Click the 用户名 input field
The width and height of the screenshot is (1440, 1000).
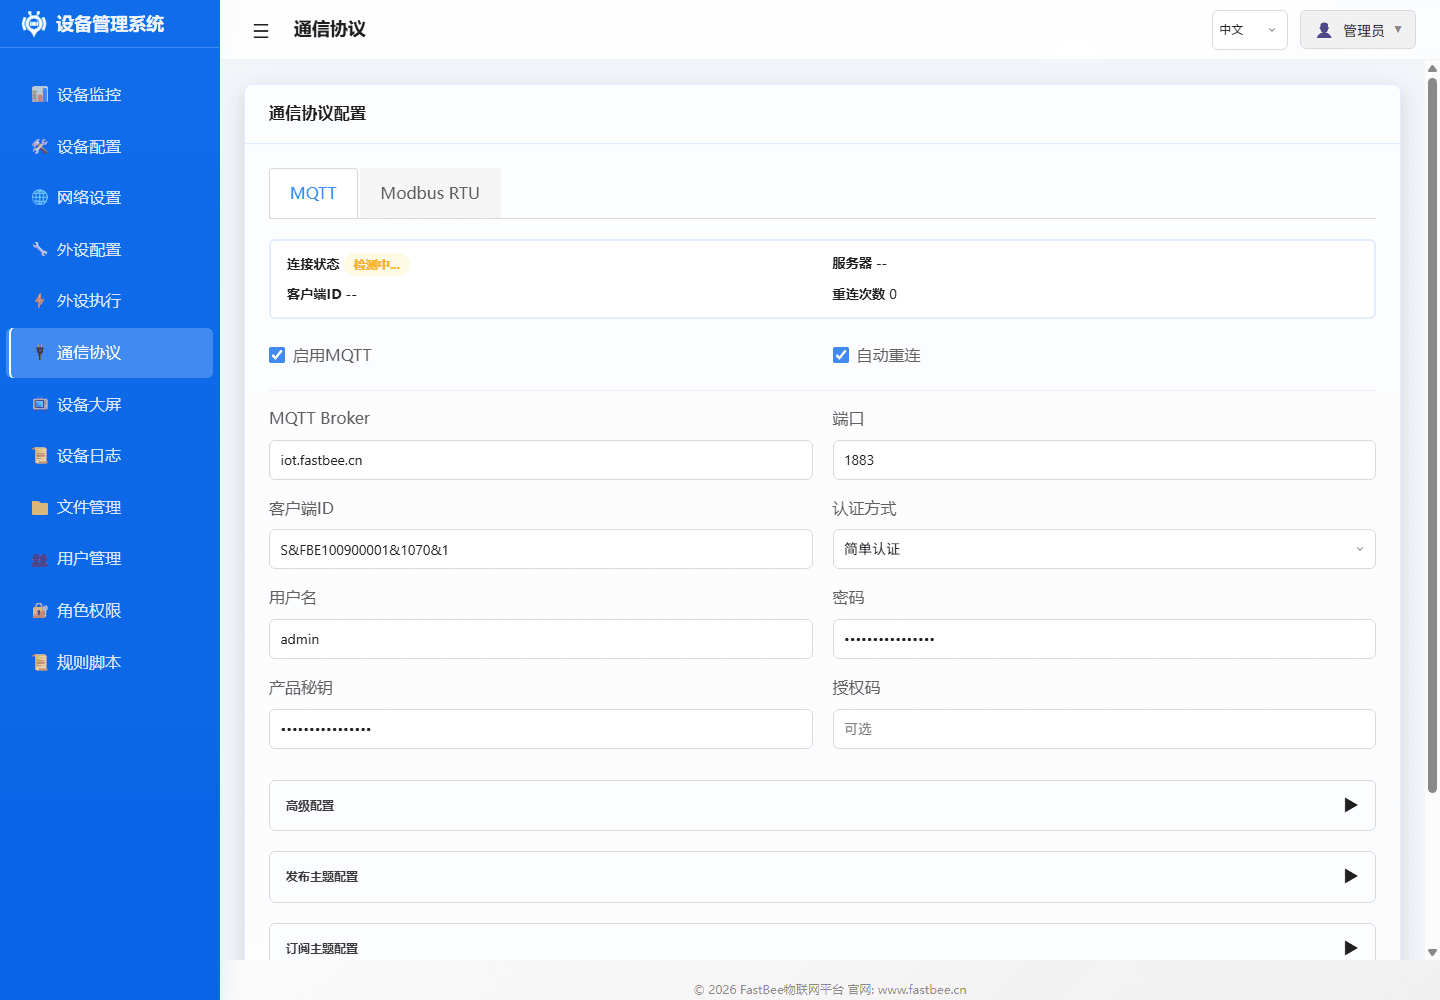click(541, 639)
